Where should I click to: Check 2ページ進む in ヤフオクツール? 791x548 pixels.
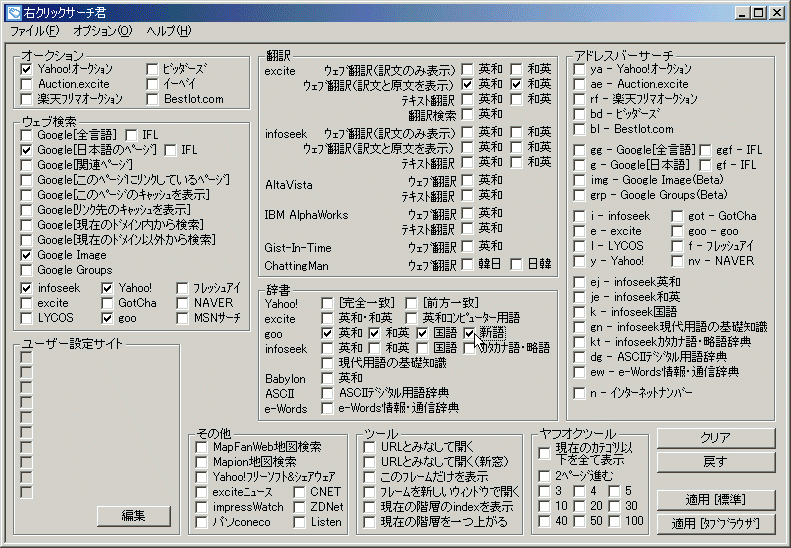(544, 476)
